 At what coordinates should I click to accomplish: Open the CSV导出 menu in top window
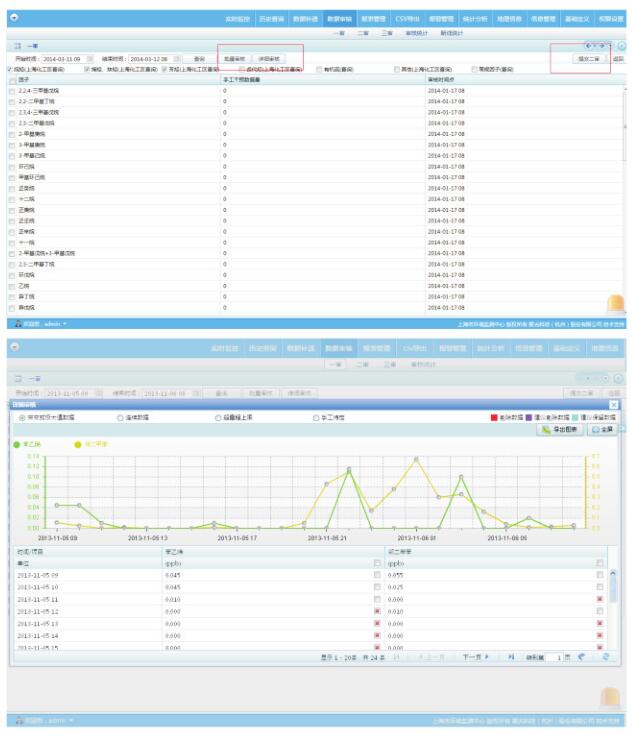click(x=407, y=19)
